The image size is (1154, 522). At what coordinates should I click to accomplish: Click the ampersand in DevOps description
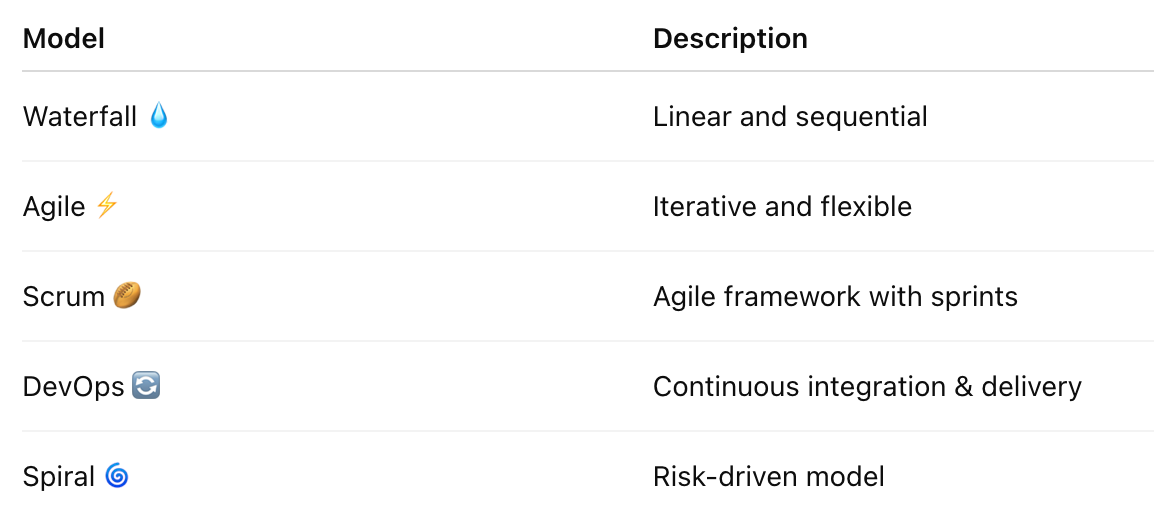[964, 387]
